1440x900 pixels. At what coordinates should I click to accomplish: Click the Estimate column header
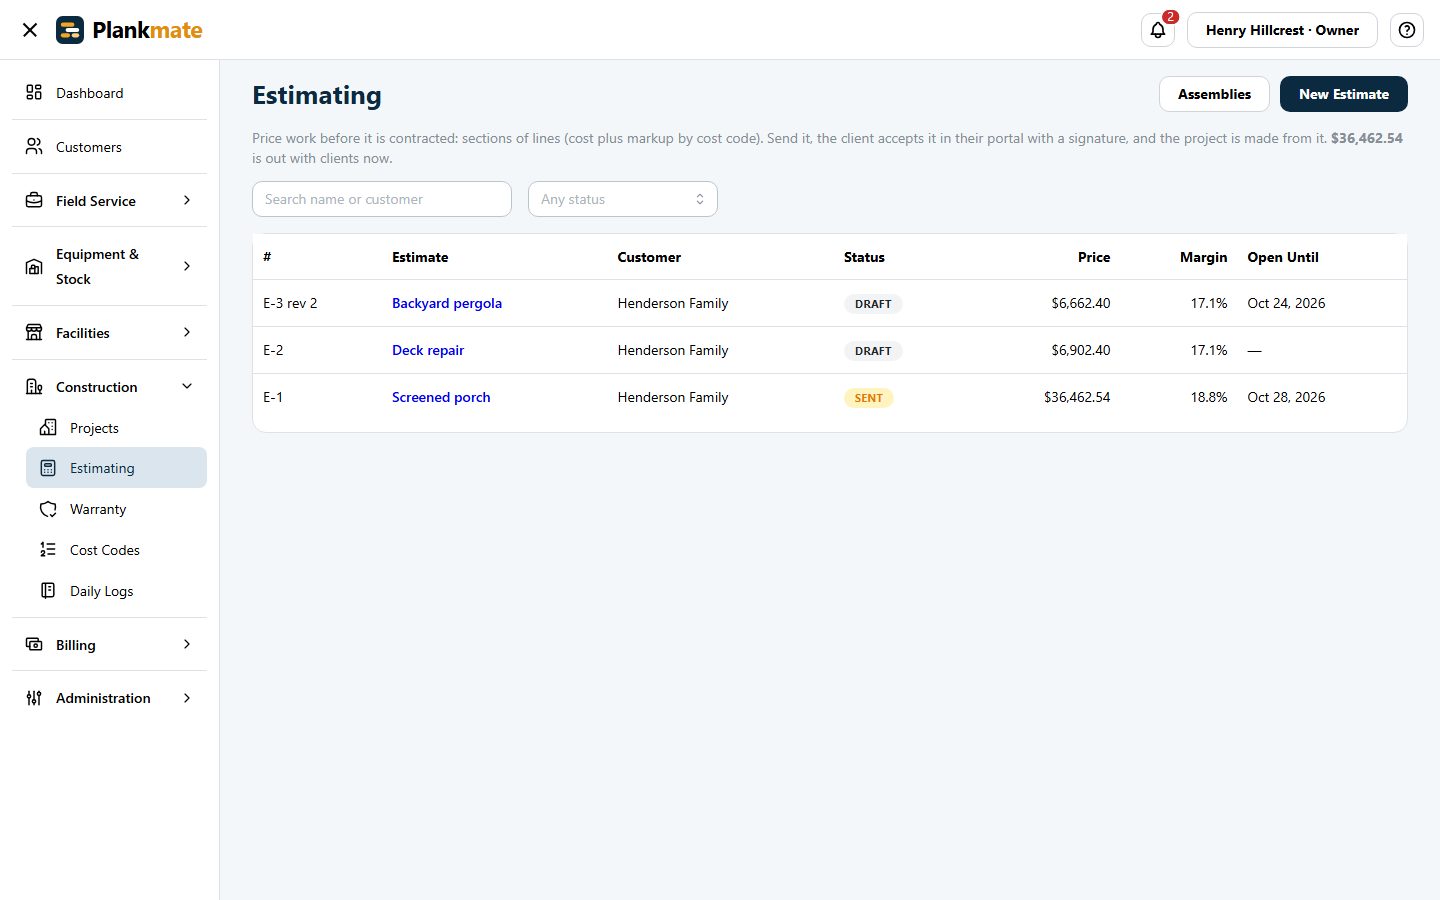[x=420, y=257]
